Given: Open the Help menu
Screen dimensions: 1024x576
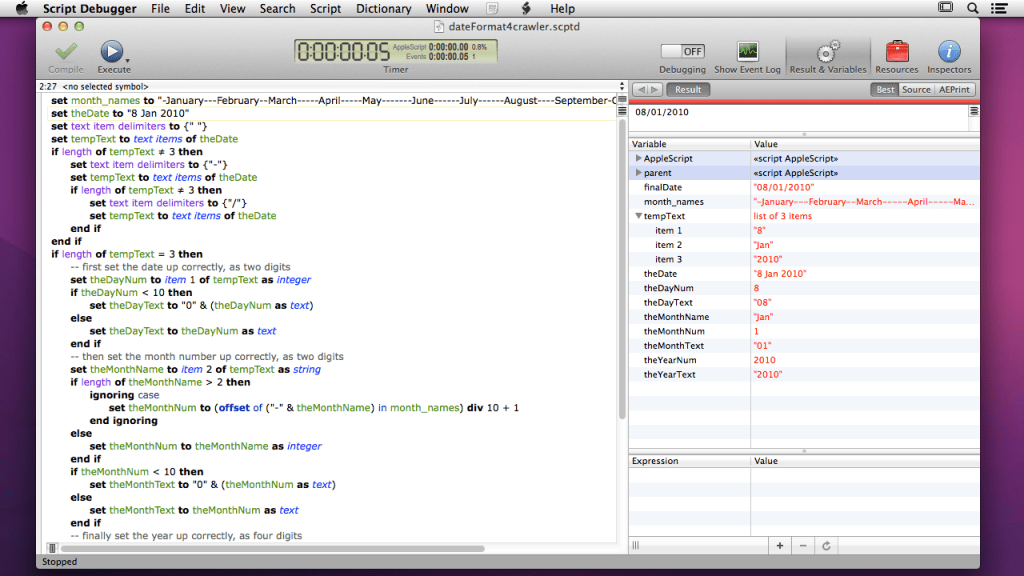Looking at the screenshot, I should pos(562,8).
